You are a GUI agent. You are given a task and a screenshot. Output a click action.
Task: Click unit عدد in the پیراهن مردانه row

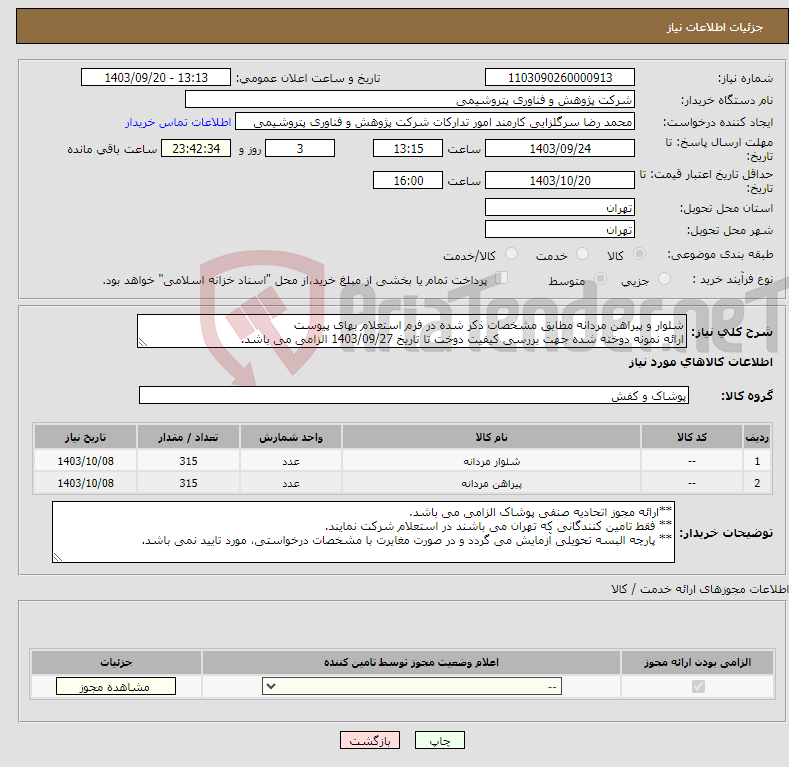click(x=291, y=484)
